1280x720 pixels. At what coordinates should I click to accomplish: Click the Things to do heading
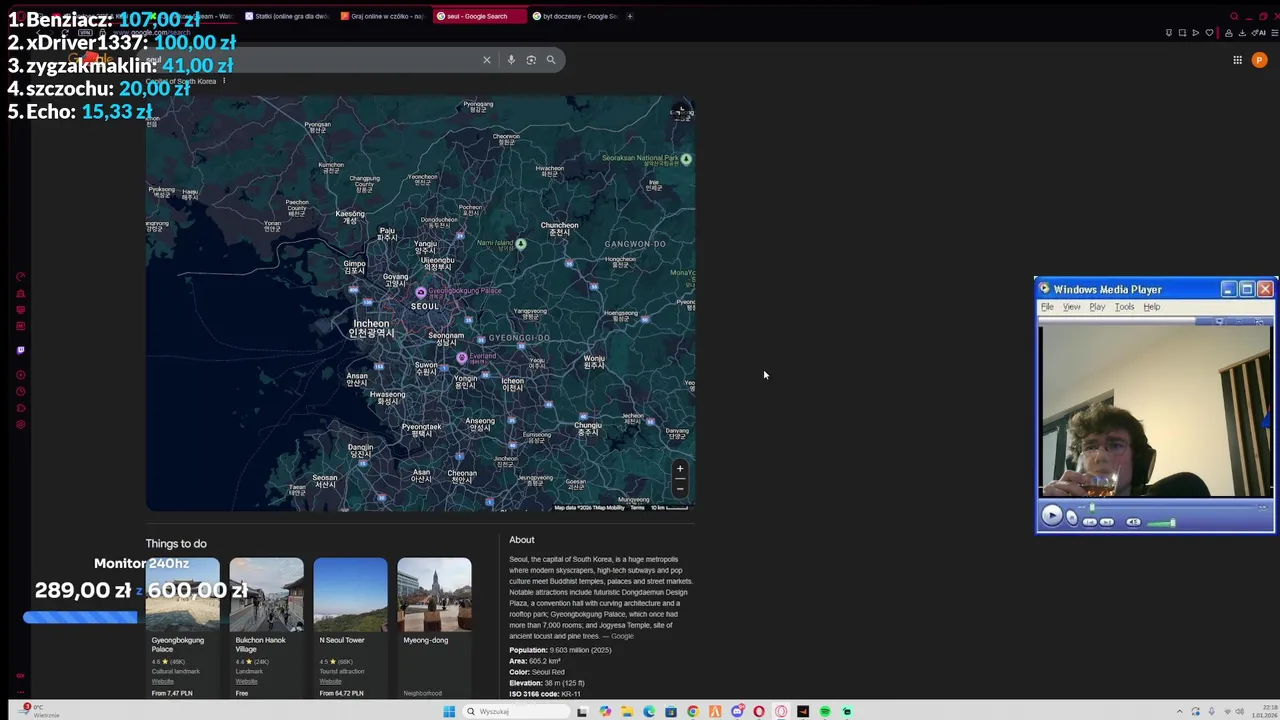coord(176,544)
